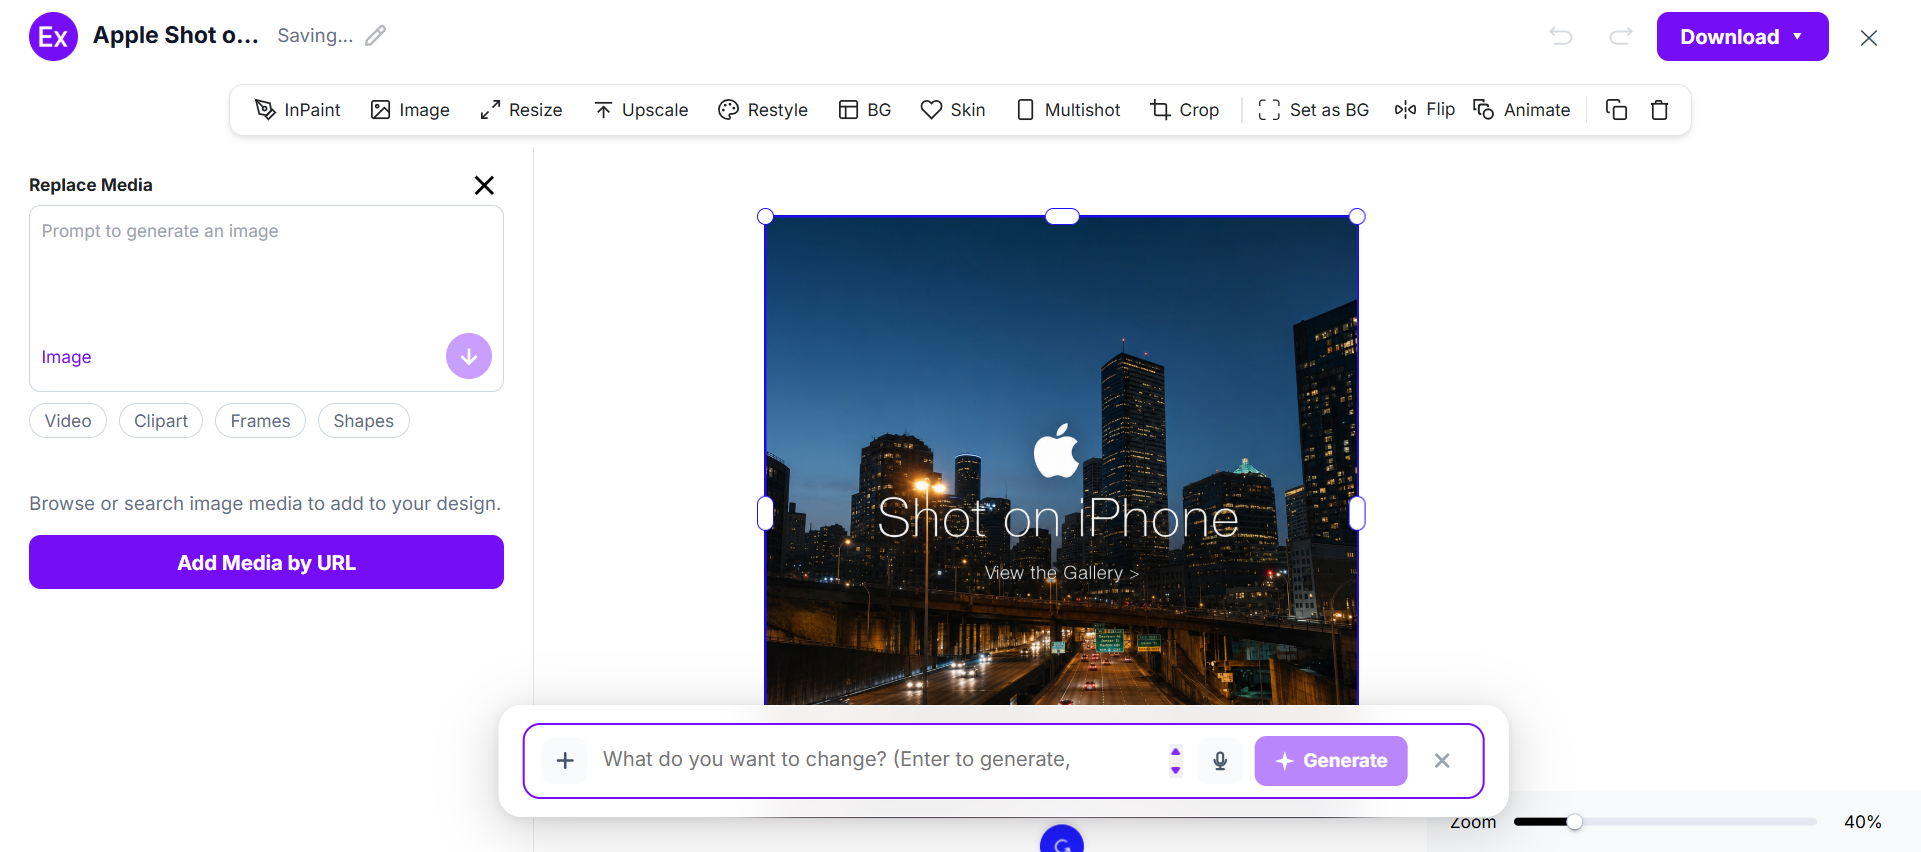The height and width of the screenshot is (852, 1921).
Task: Switch to the Clipart media tab
Action: 161,421
